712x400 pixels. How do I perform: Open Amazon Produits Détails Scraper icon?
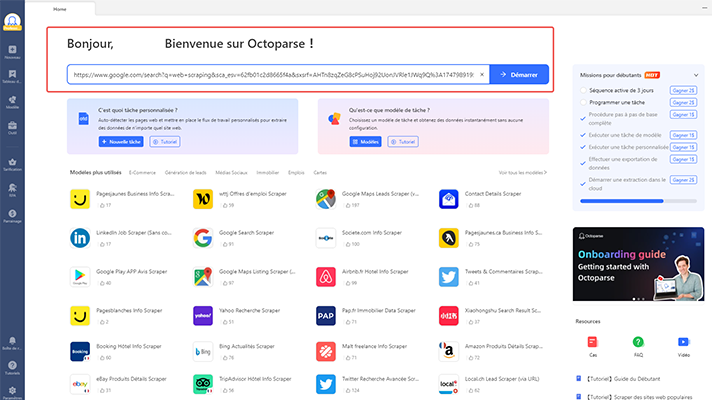tap(449, 351)
